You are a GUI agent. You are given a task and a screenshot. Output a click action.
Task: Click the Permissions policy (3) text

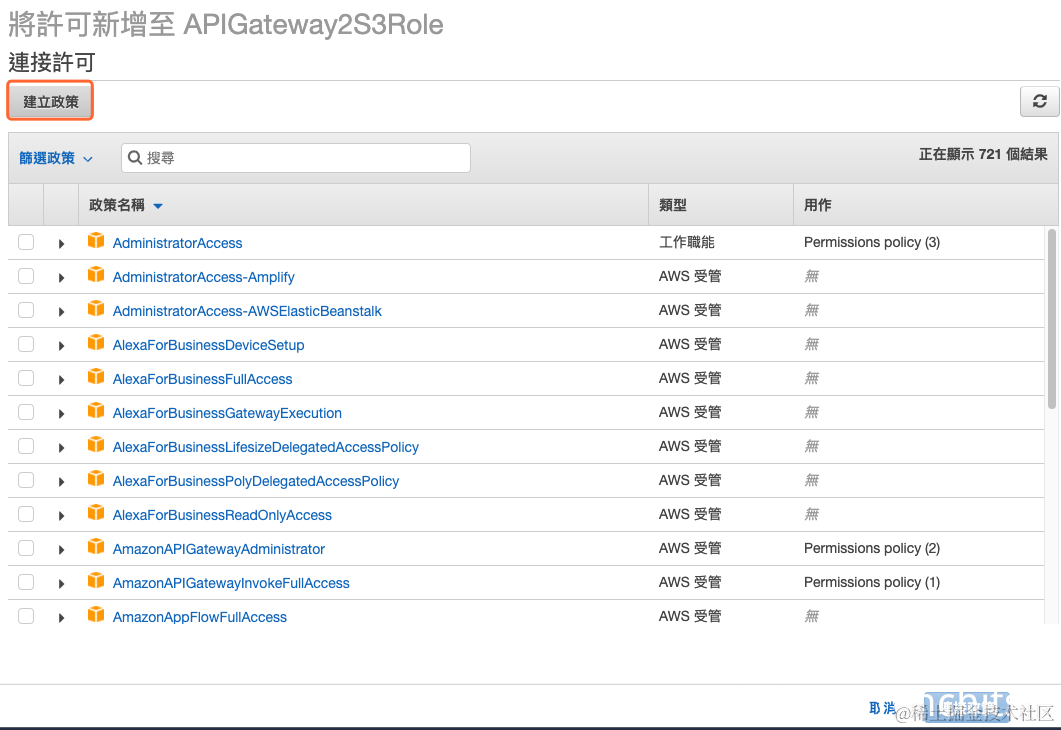pos(872,242)
